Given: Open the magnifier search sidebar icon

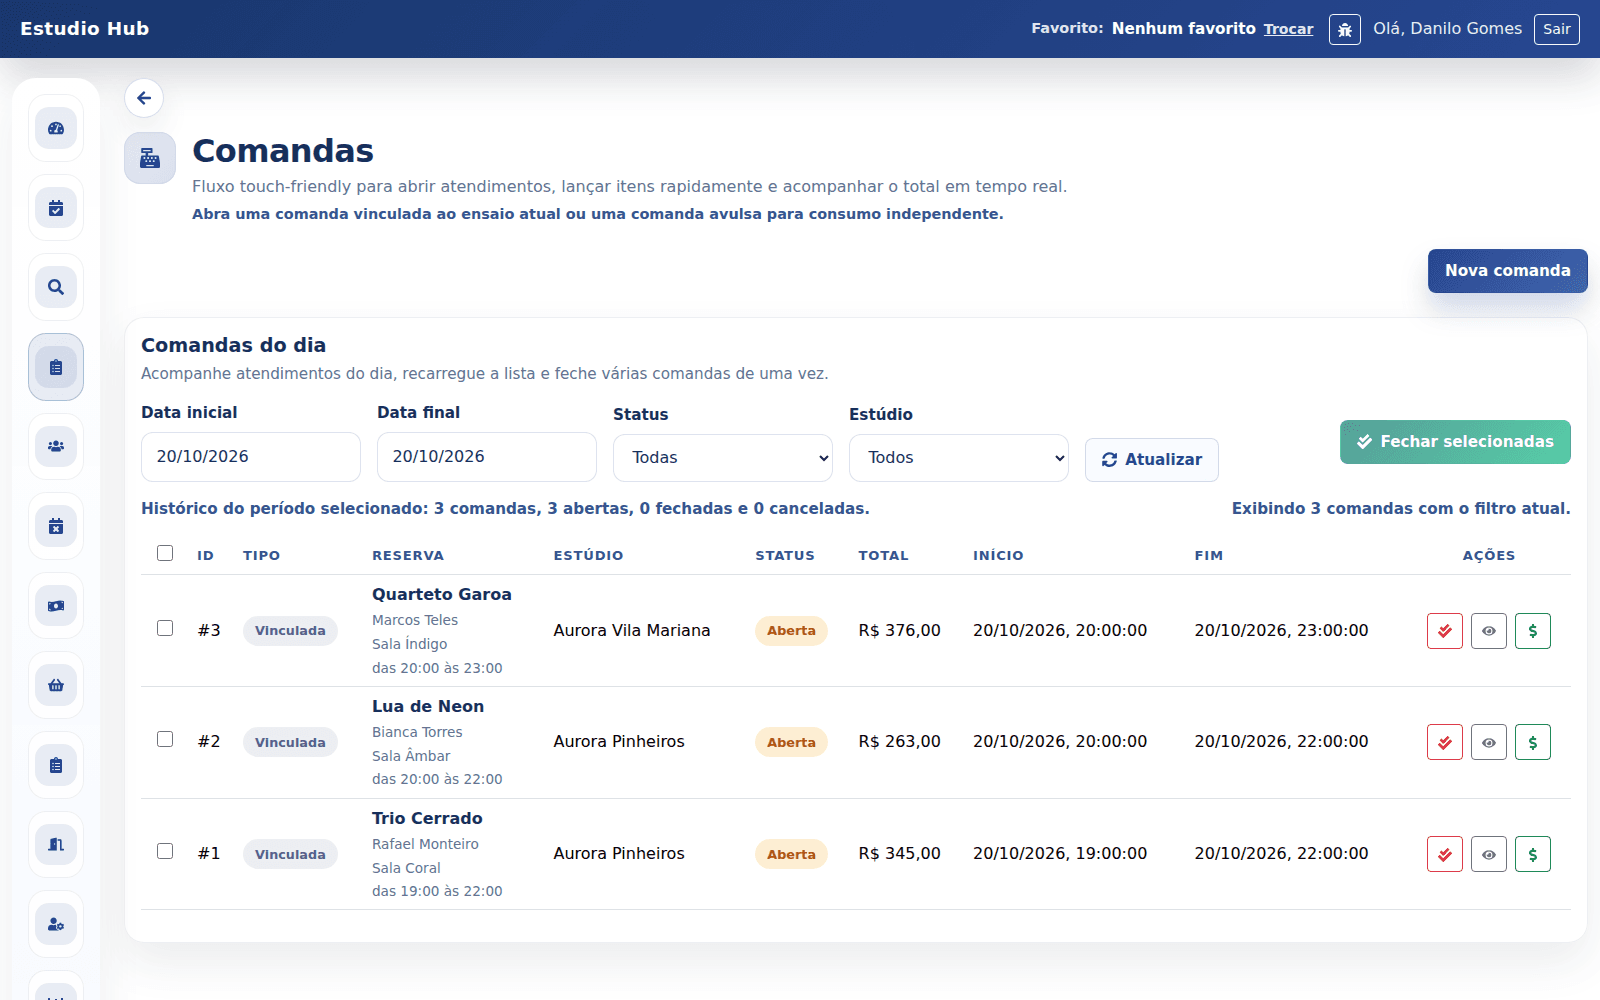Looking at the screenshot, I should click(56, 287).
